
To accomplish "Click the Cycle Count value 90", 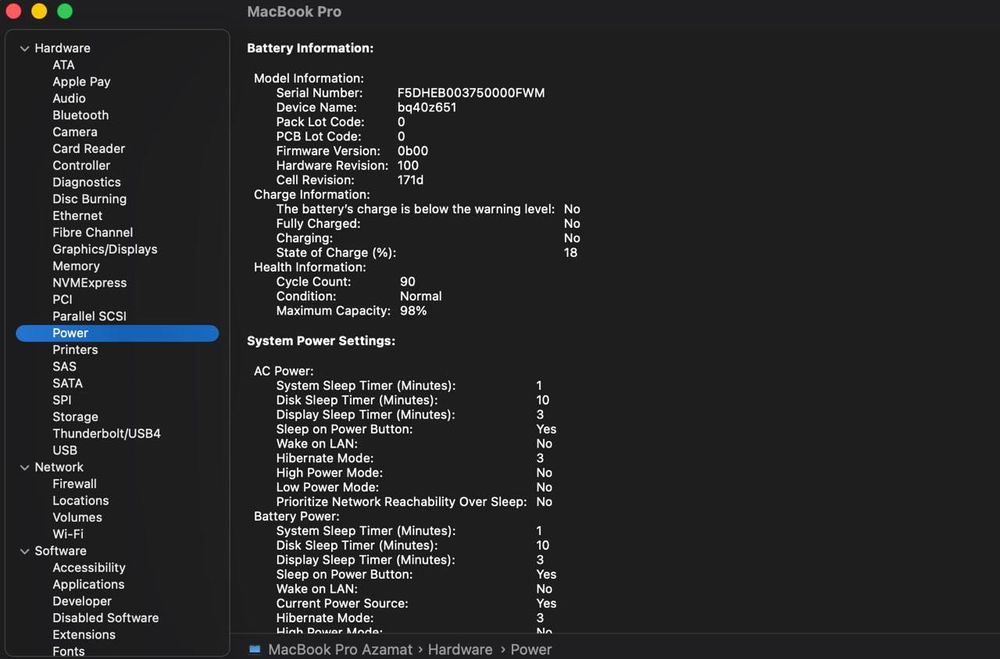I will (x=408, y=282).
